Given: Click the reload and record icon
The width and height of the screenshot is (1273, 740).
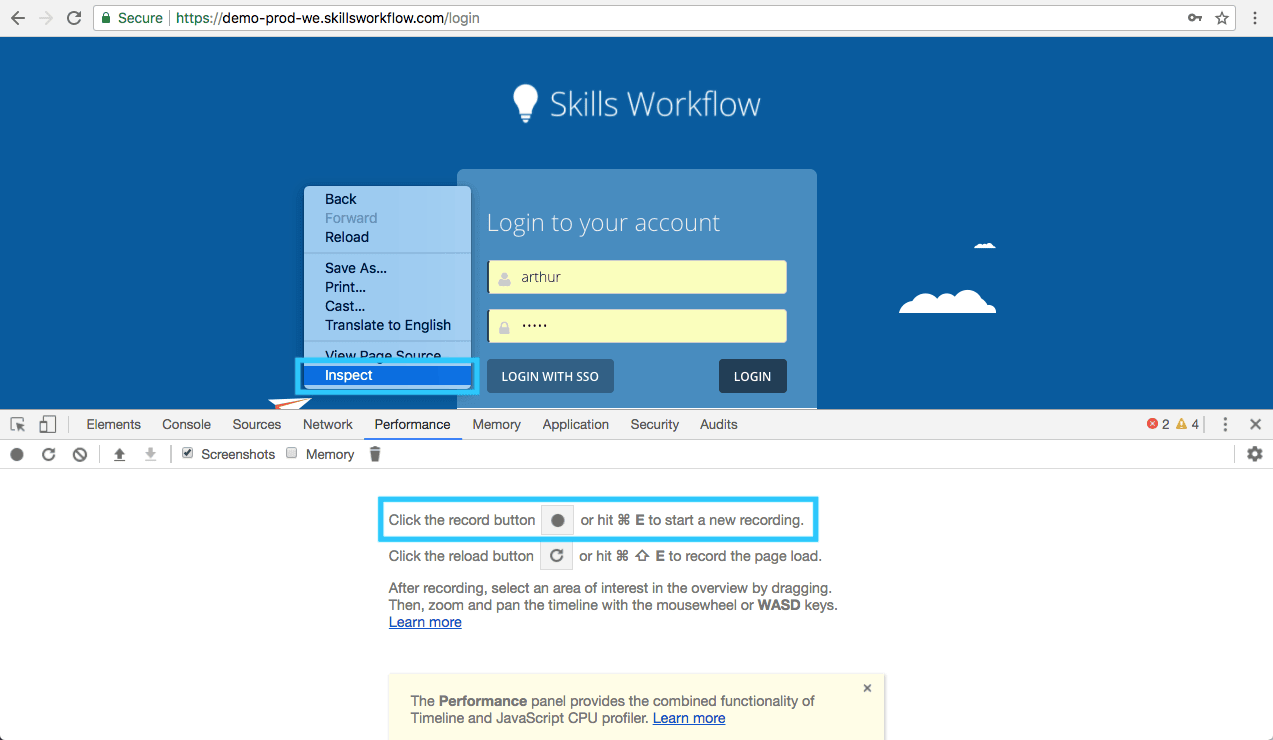Looking at the screenshot, I should (x=48, y=454).
